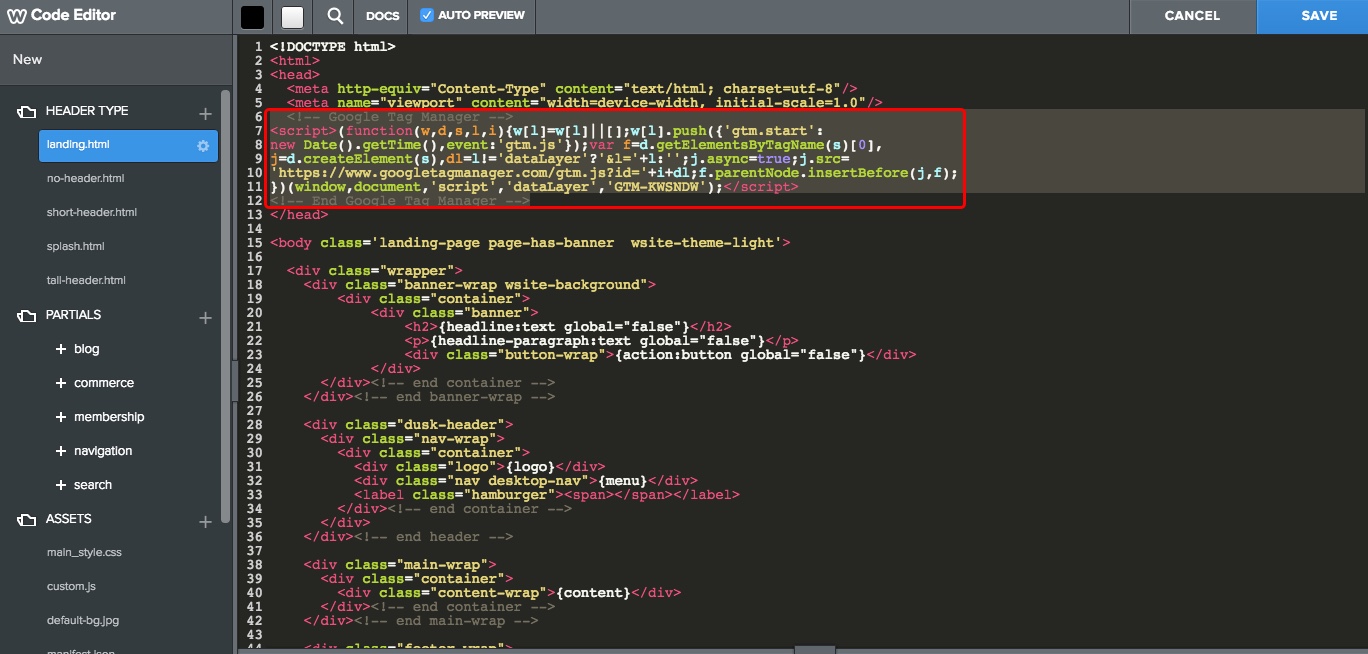Click the div class="wrapper" line
1368x654 pixels.
coord(374,271)
